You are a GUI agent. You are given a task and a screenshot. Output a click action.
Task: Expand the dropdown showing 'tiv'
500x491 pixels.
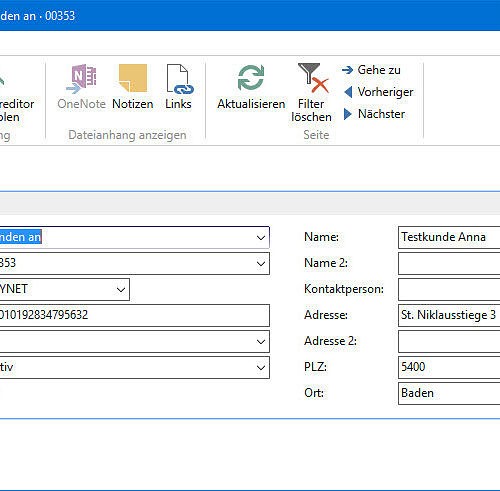pos(261,368)
